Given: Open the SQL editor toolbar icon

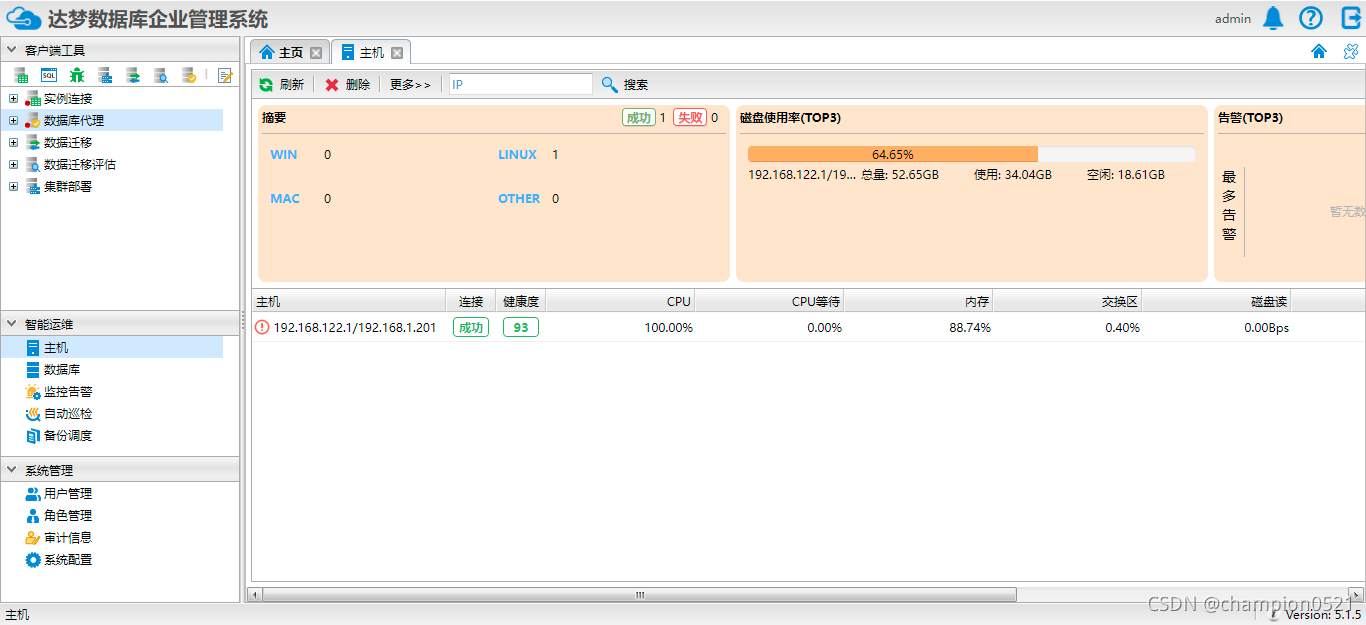Looking at the screenshot, I should [49, 75].
